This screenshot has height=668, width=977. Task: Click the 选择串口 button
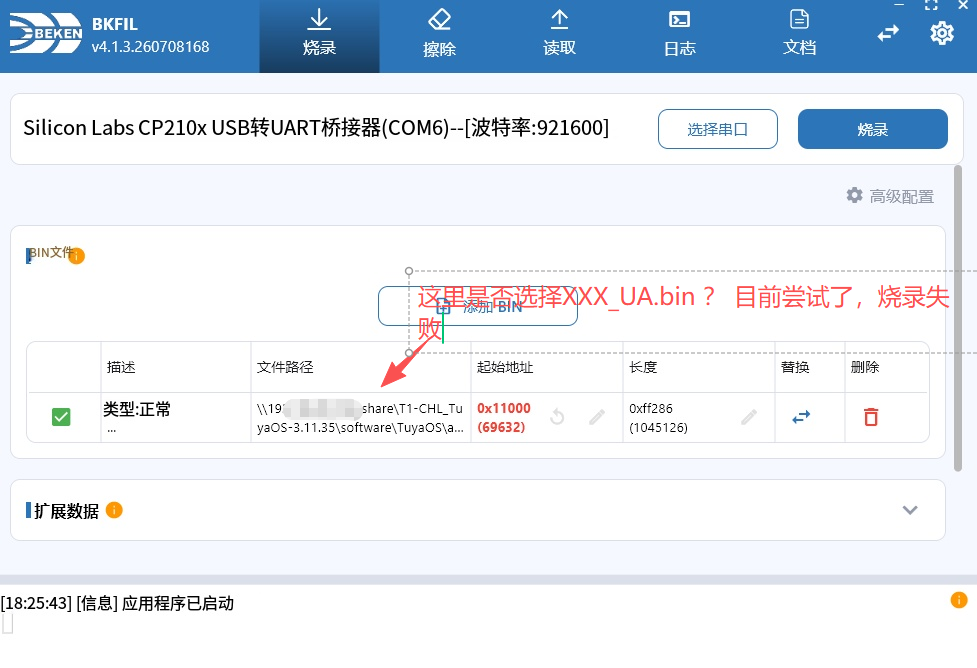coord(717,129)
